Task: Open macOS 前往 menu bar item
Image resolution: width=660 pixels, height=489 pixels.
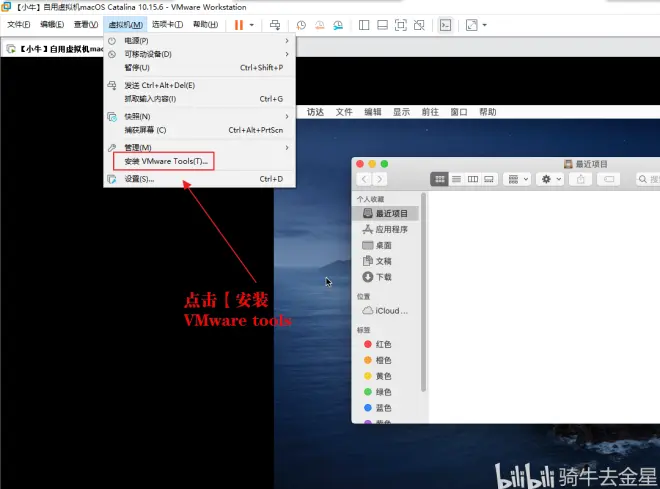Action: tap(430, 112)
